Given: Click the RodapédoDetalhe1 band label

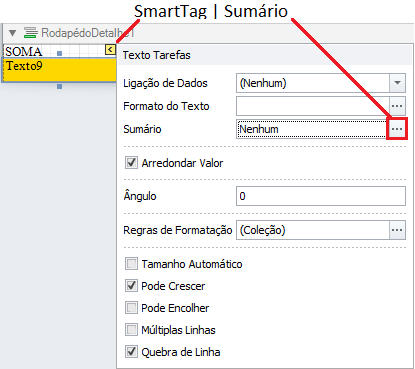Looking at the screenshot, I should pos(87,33).
